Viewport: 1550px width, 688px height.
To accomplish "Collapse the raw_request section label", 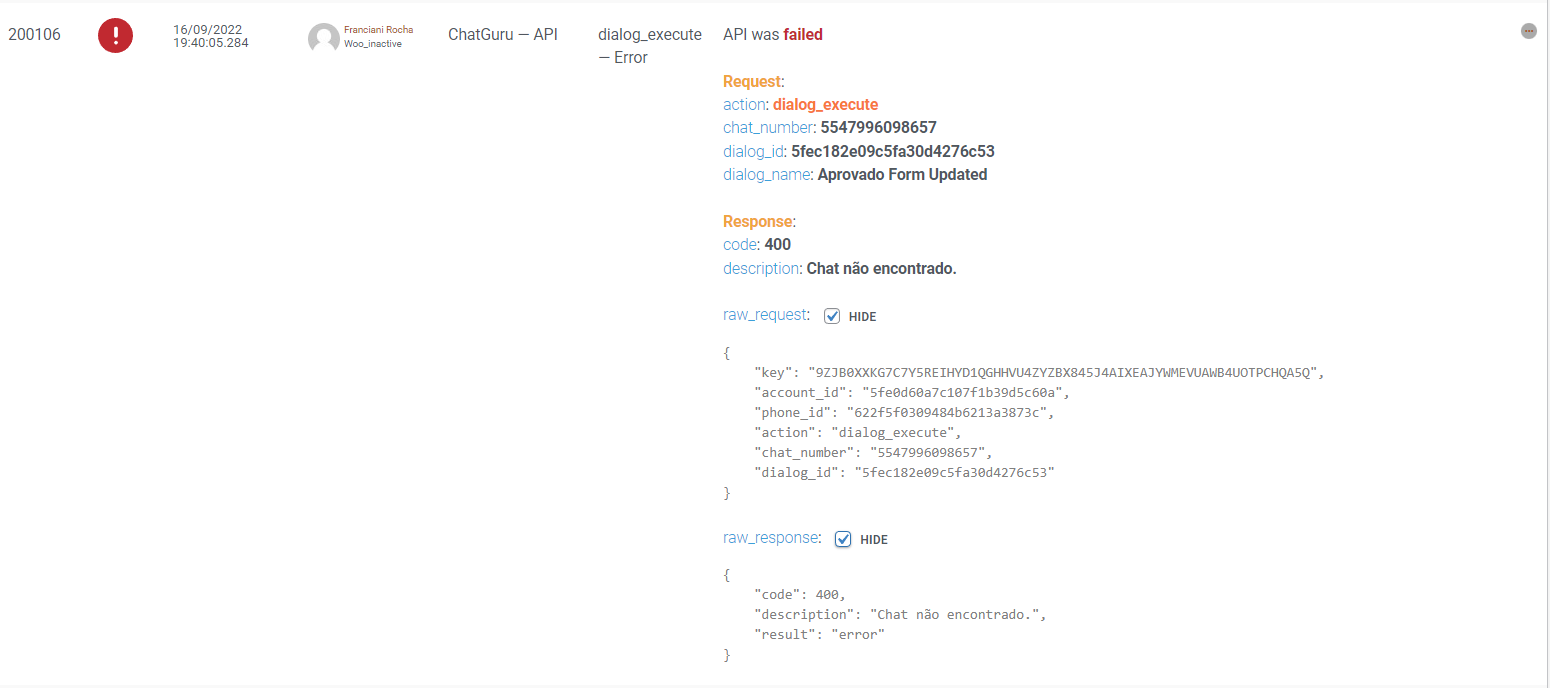I will click(x=765, y=314).
